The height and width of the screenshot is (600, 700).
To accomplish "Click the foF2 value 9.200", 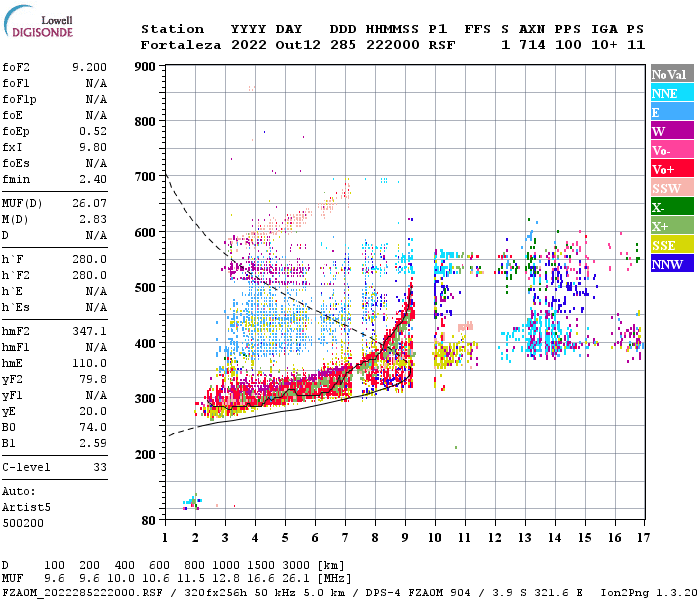I will click(x=89, y=67).
